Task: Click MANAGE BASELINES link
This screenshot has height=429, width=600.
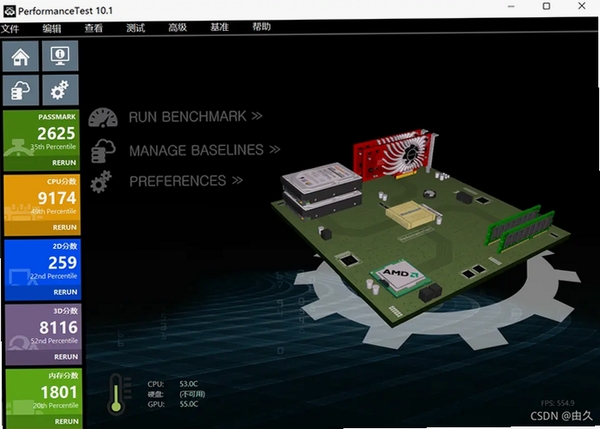Action: point(204,150)
